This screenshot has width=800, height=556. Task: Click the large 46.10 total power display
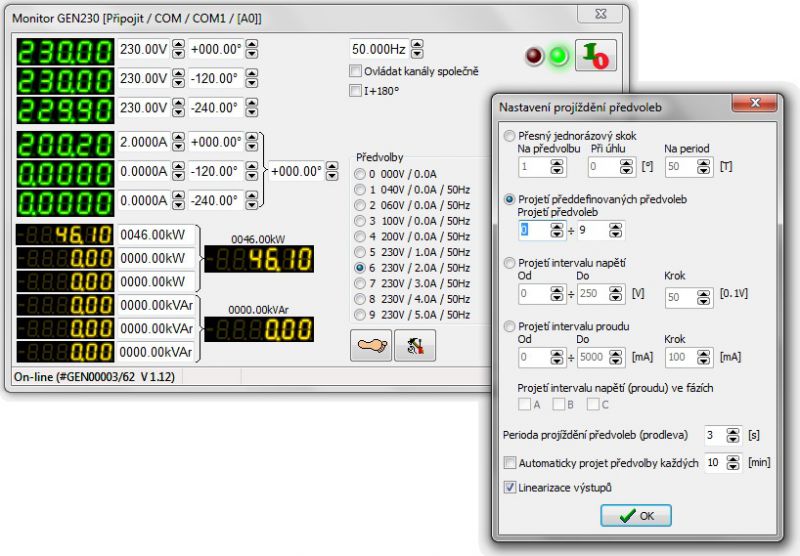pos(259,259)
